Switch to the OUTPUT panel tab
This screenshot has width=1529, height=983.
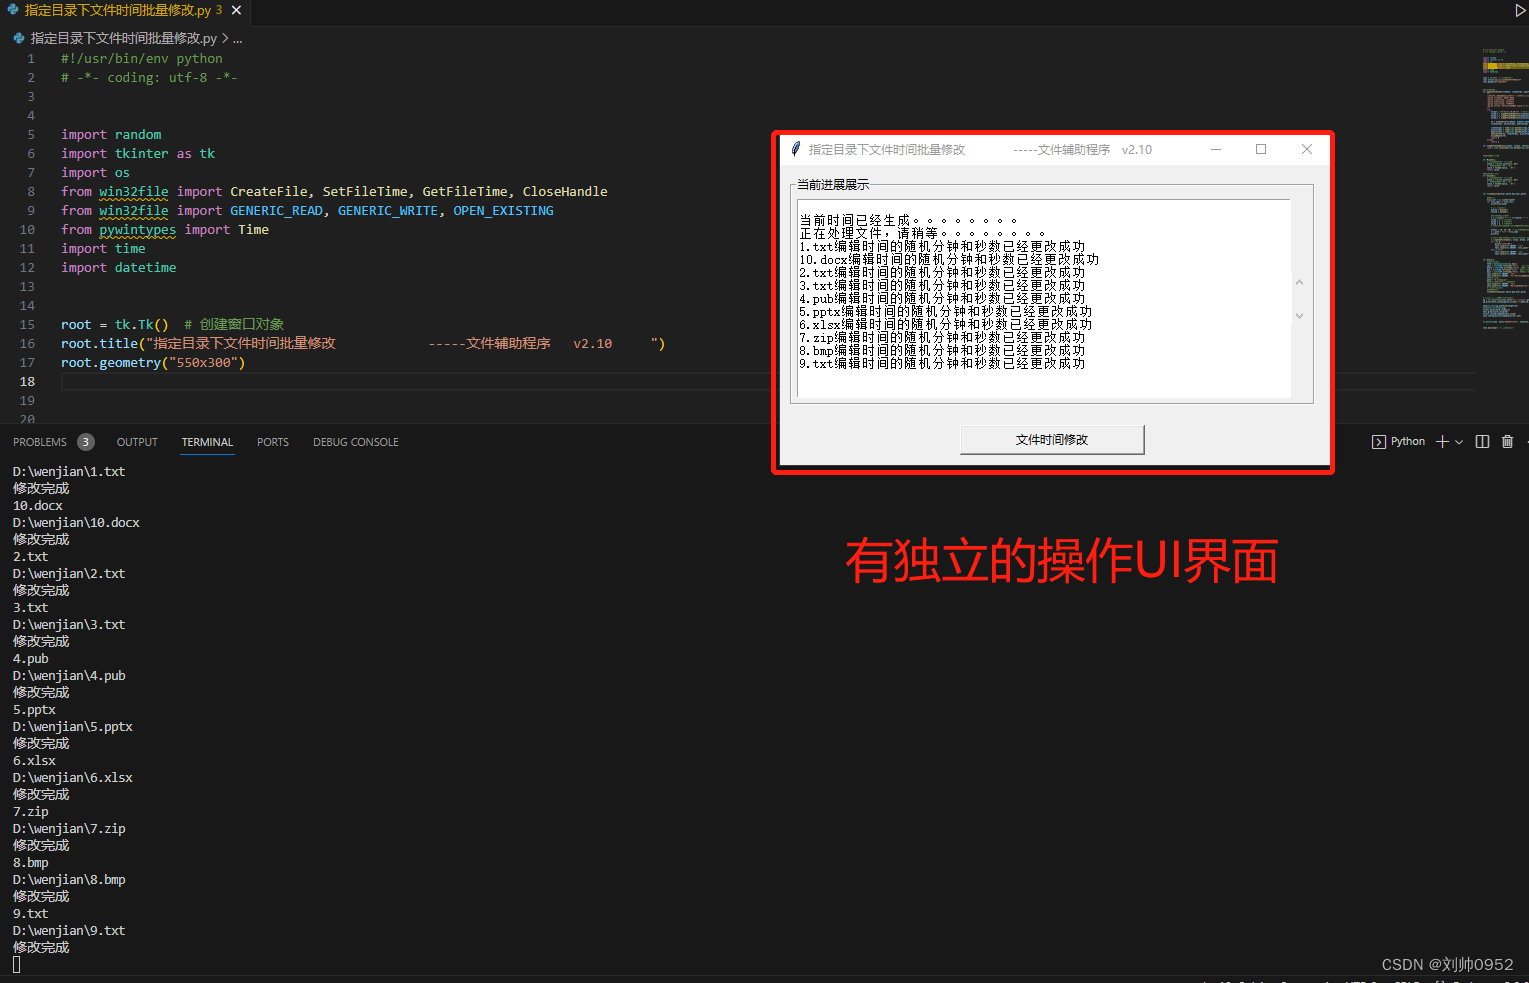pos(137,442)
